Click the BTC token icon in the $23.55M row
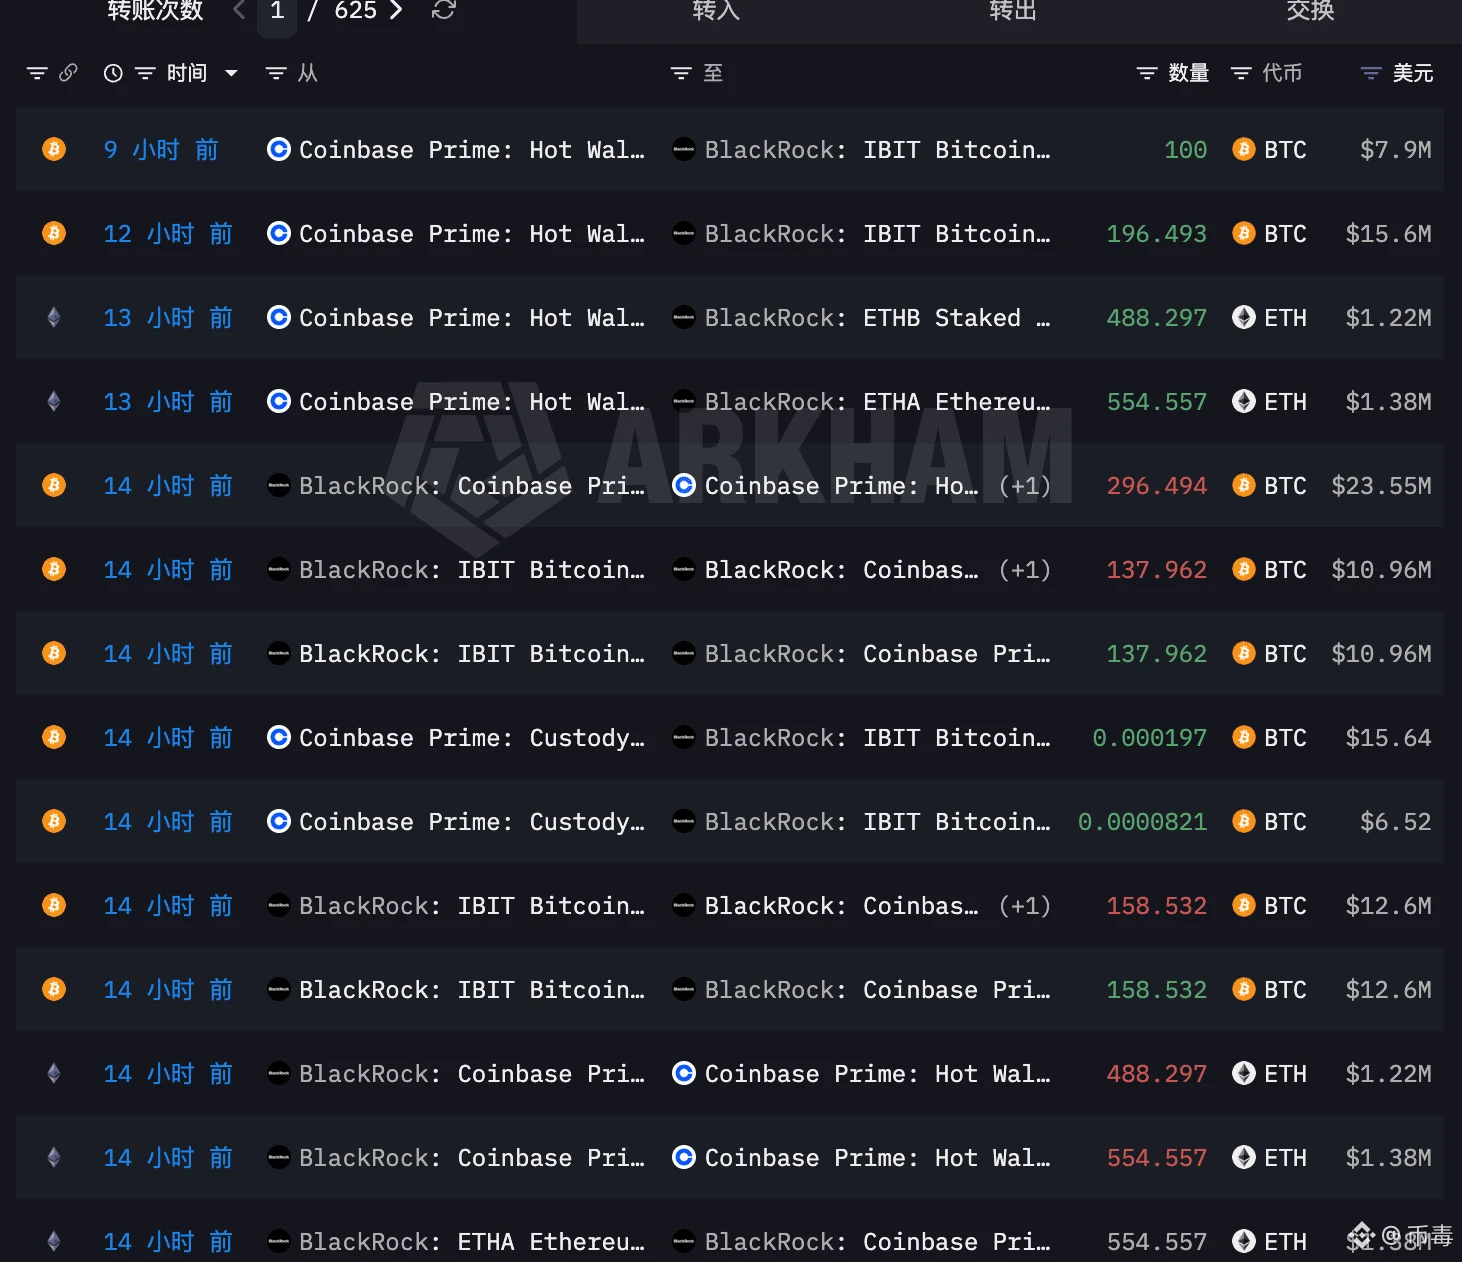Image resolution: width=1462 pixels, height=1262 pixels. point(1244,485)
